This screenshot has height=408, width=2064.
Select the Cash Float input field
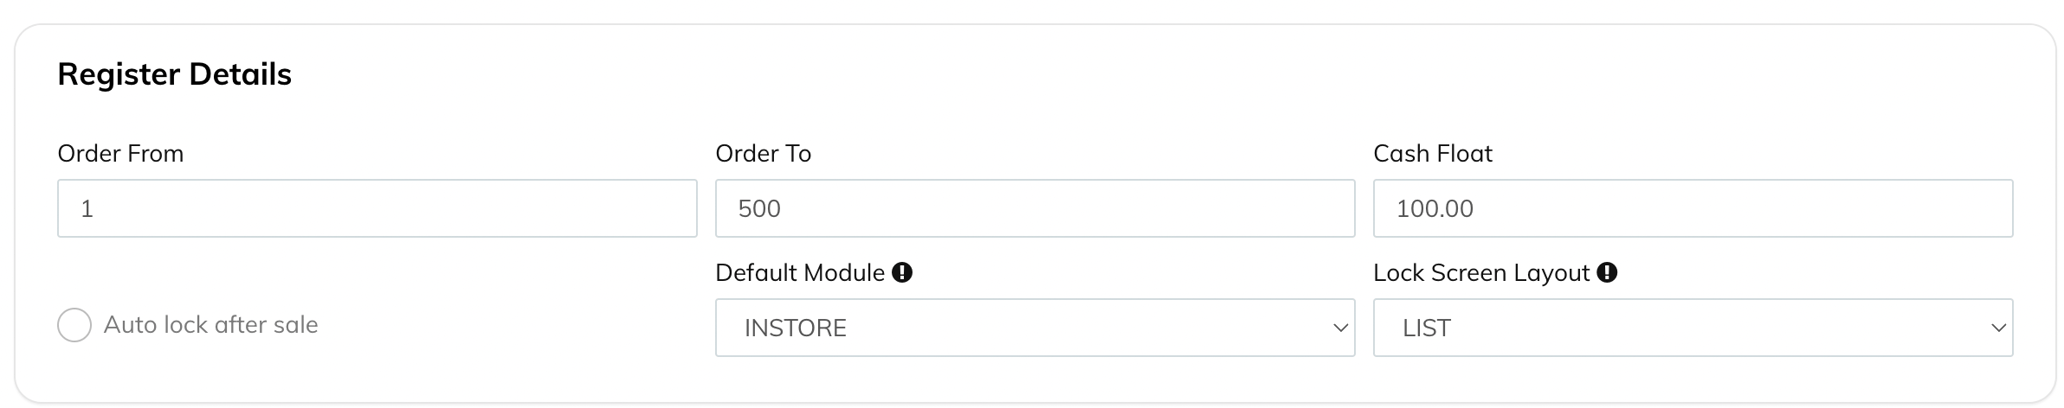click(x=1692, y=209)
